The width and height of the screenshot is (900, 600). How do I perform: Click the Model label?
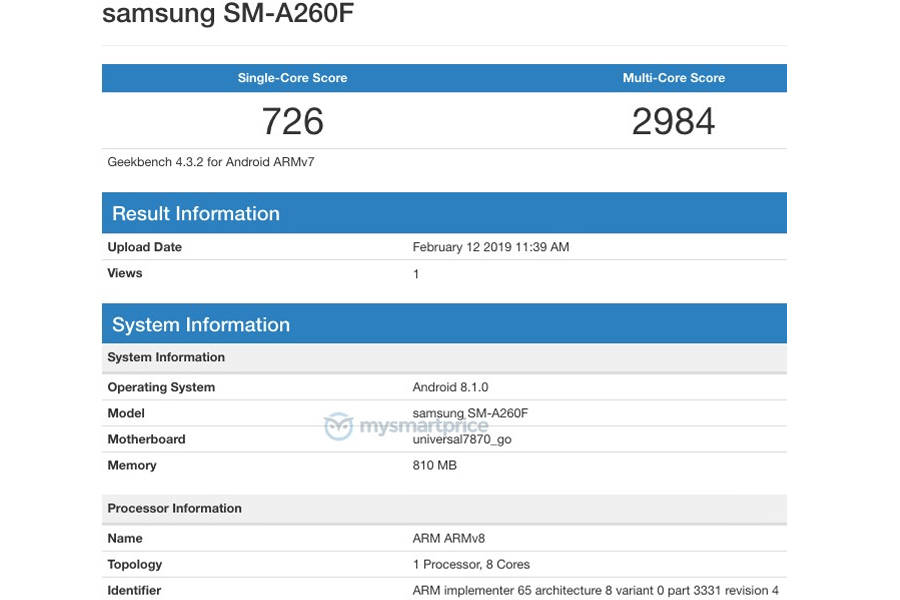126,413
